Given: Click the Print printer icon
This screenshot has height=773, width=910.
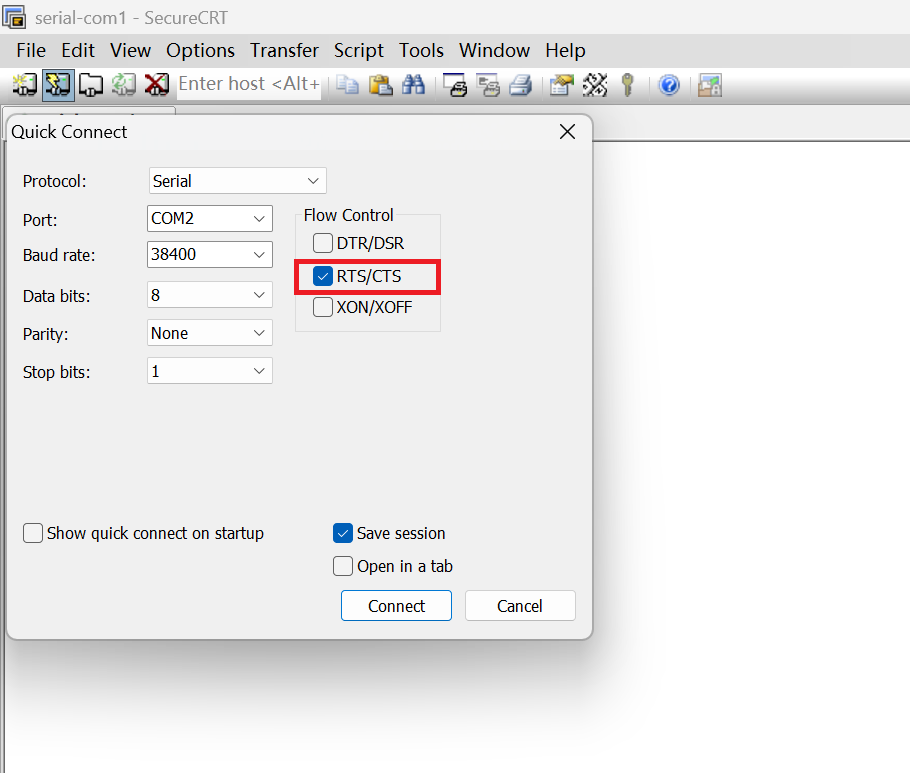Looking at the screenshot, I should click(x=521, y=85).
